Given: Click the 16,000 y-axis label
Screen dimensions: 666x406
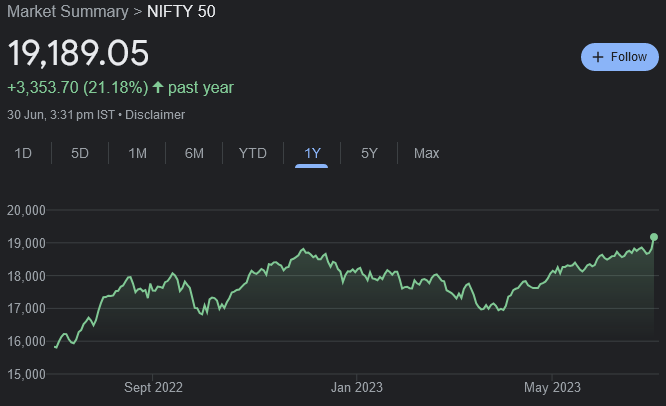Looking at the screenshot, I should pos(26,341).
